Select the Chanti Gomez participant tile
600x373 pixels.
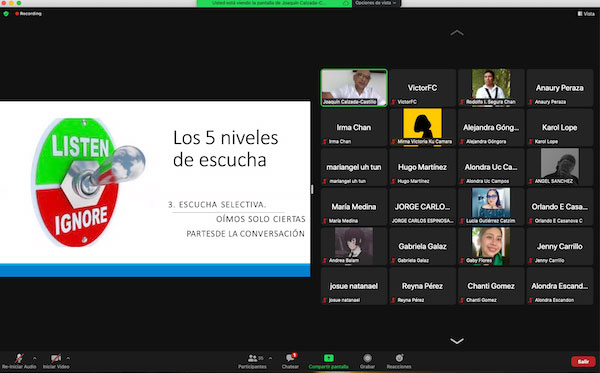click(491, 286)
